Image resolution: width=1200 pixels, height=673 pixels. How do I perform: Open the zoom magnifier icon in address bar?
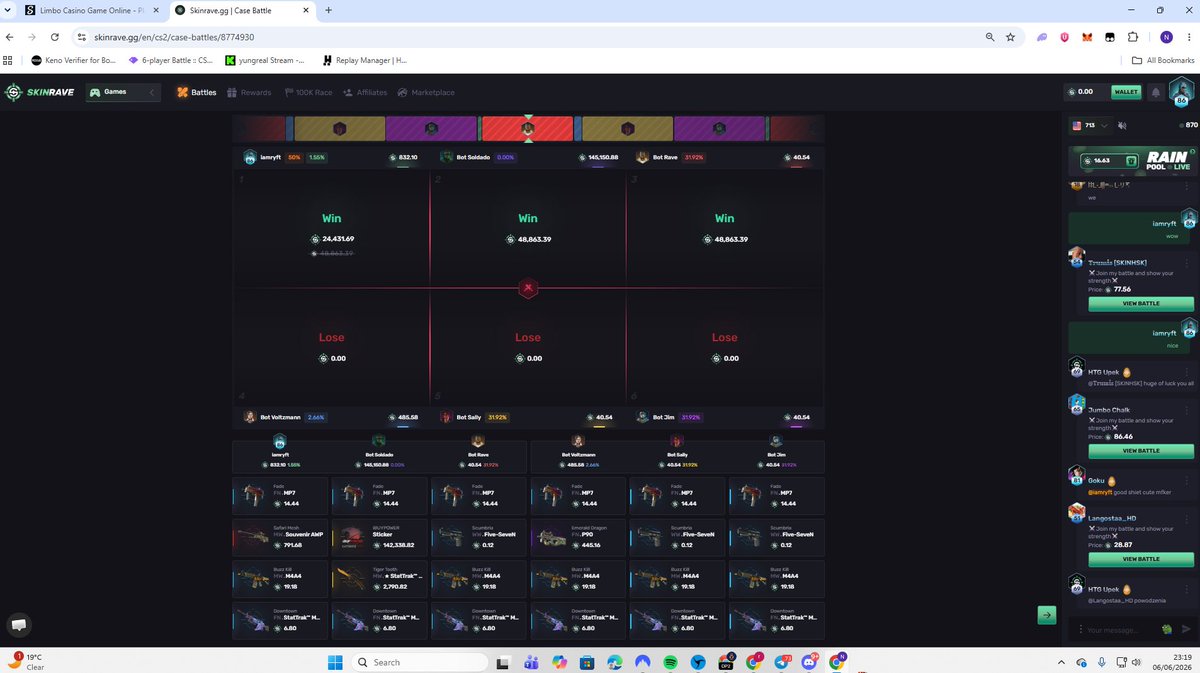point(990,37)
